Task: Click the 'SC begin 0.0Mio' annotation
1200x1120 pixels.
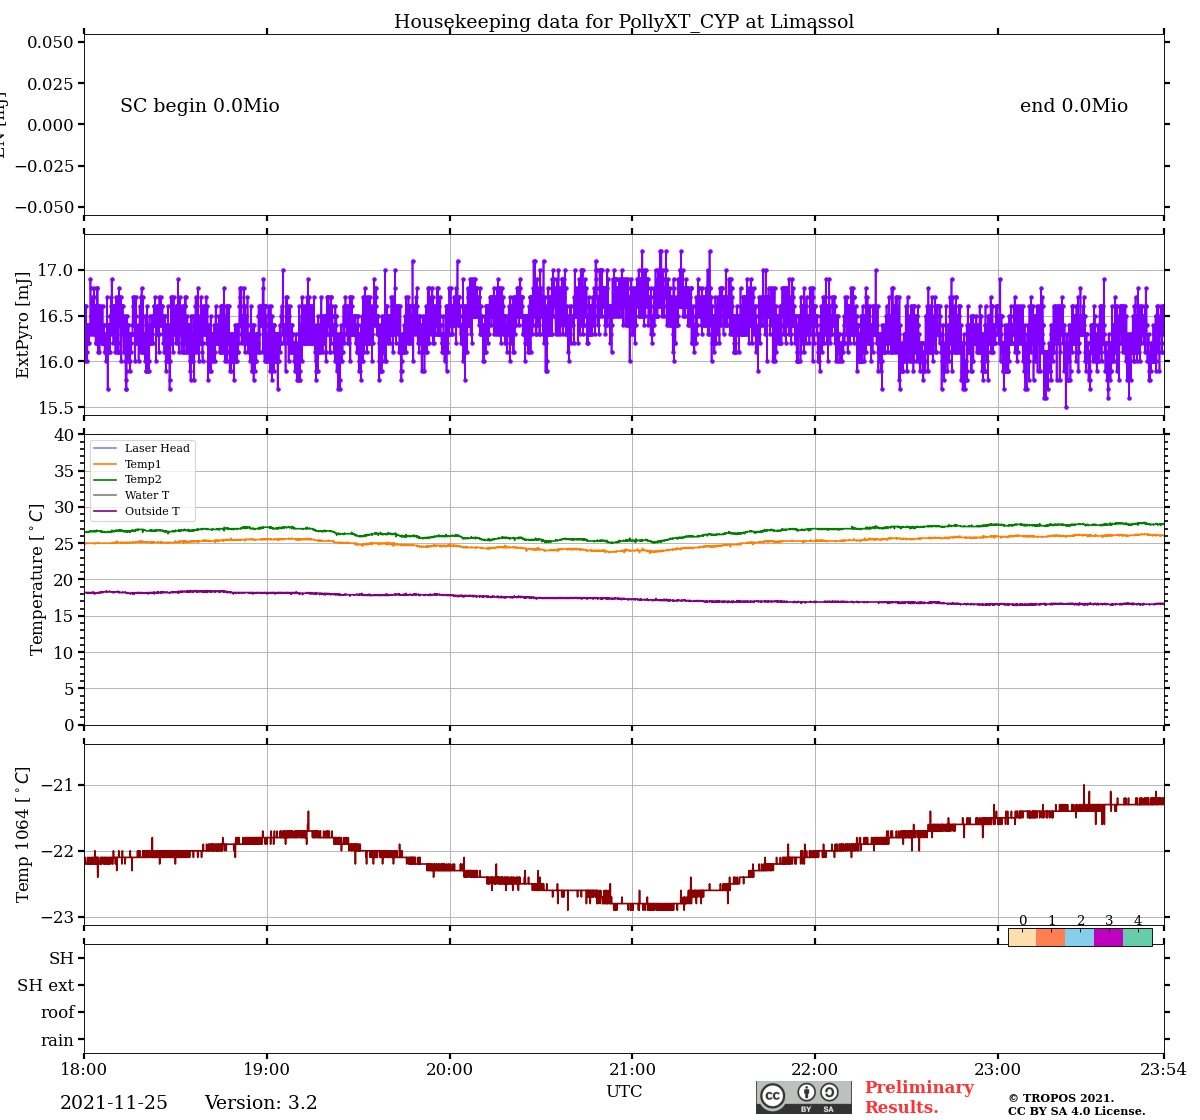Action: pos(200,106)
